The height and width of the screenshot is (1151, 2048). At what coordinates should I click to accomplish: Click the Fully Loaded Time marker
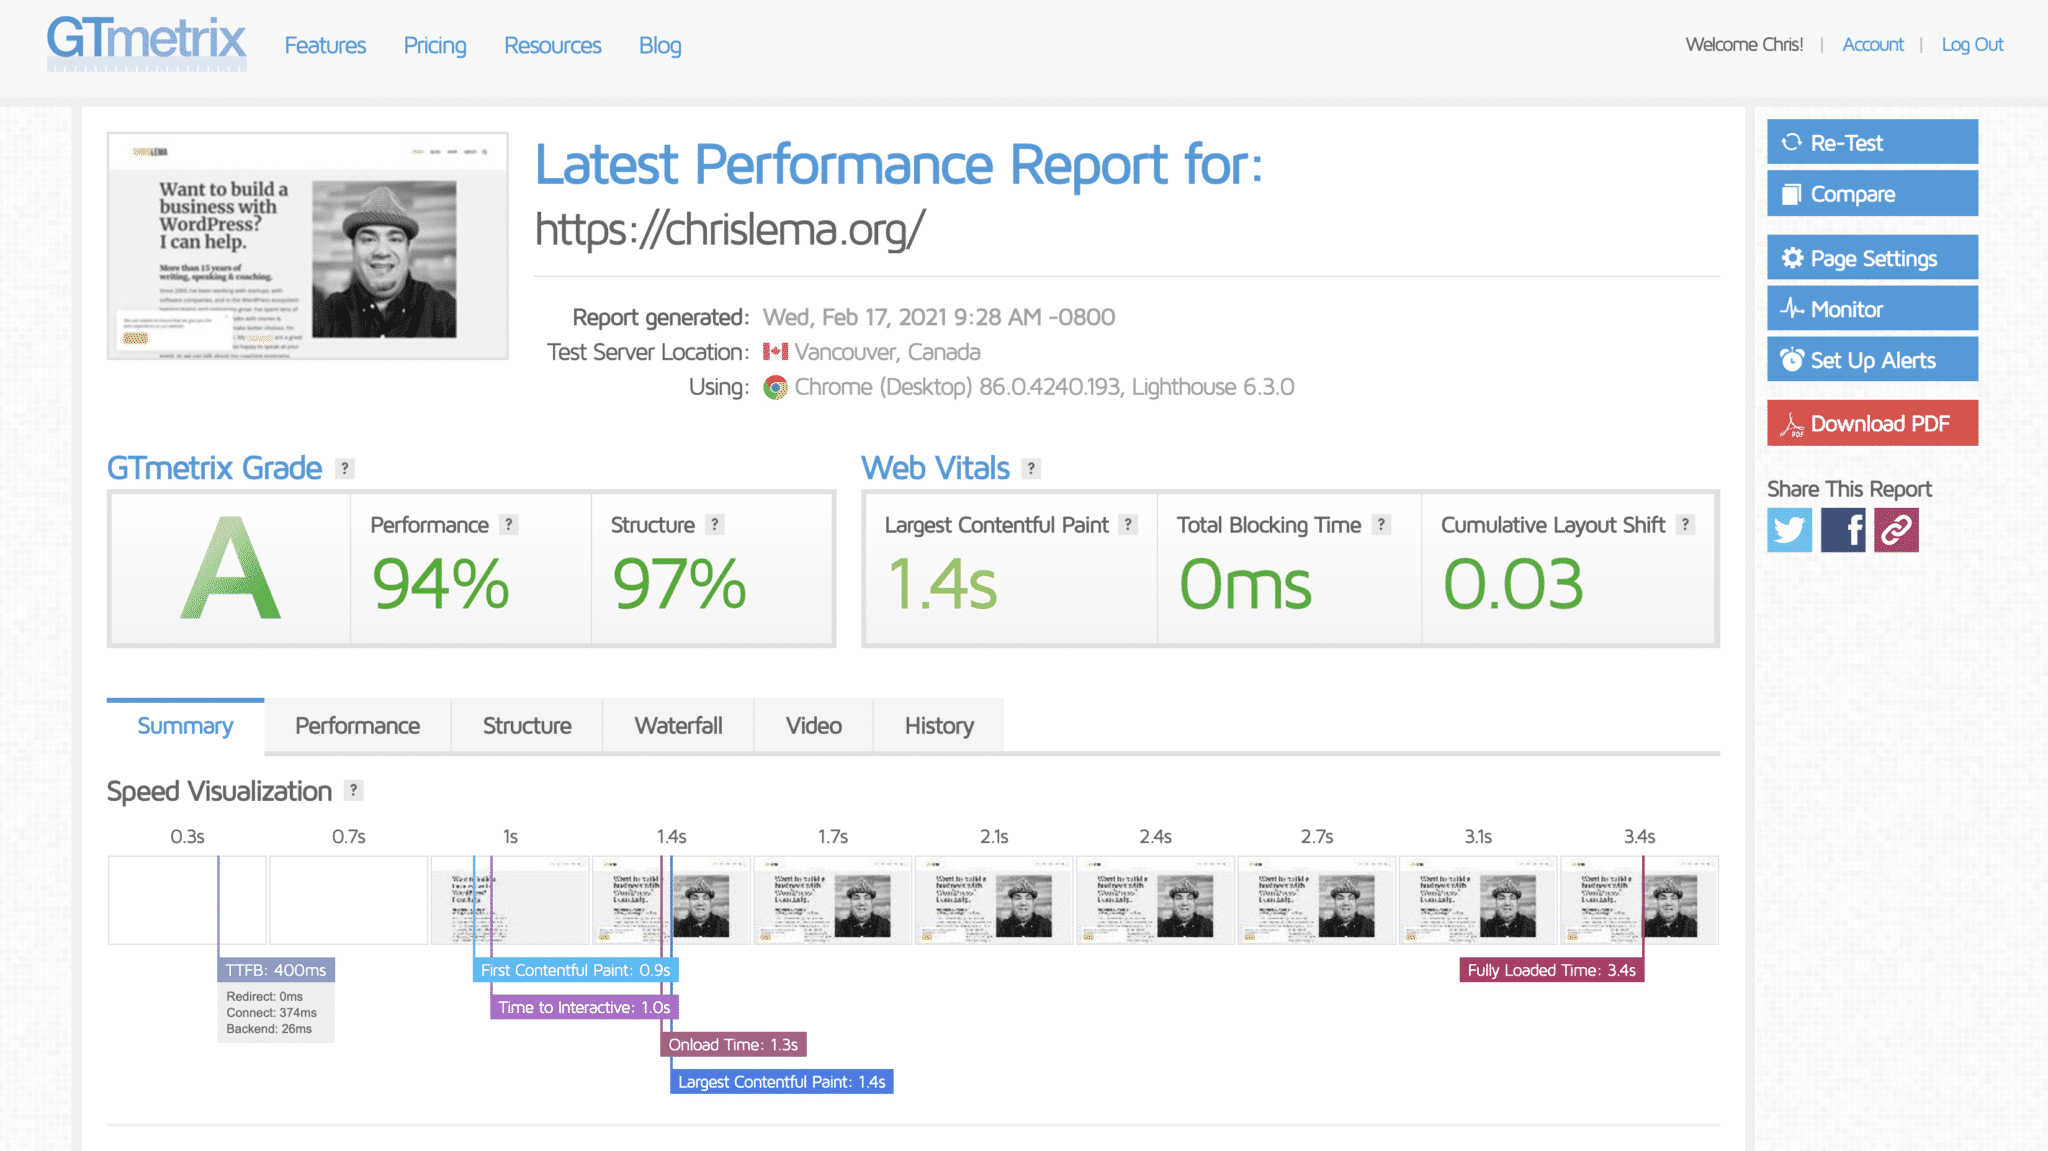[x=1551, y=970]
